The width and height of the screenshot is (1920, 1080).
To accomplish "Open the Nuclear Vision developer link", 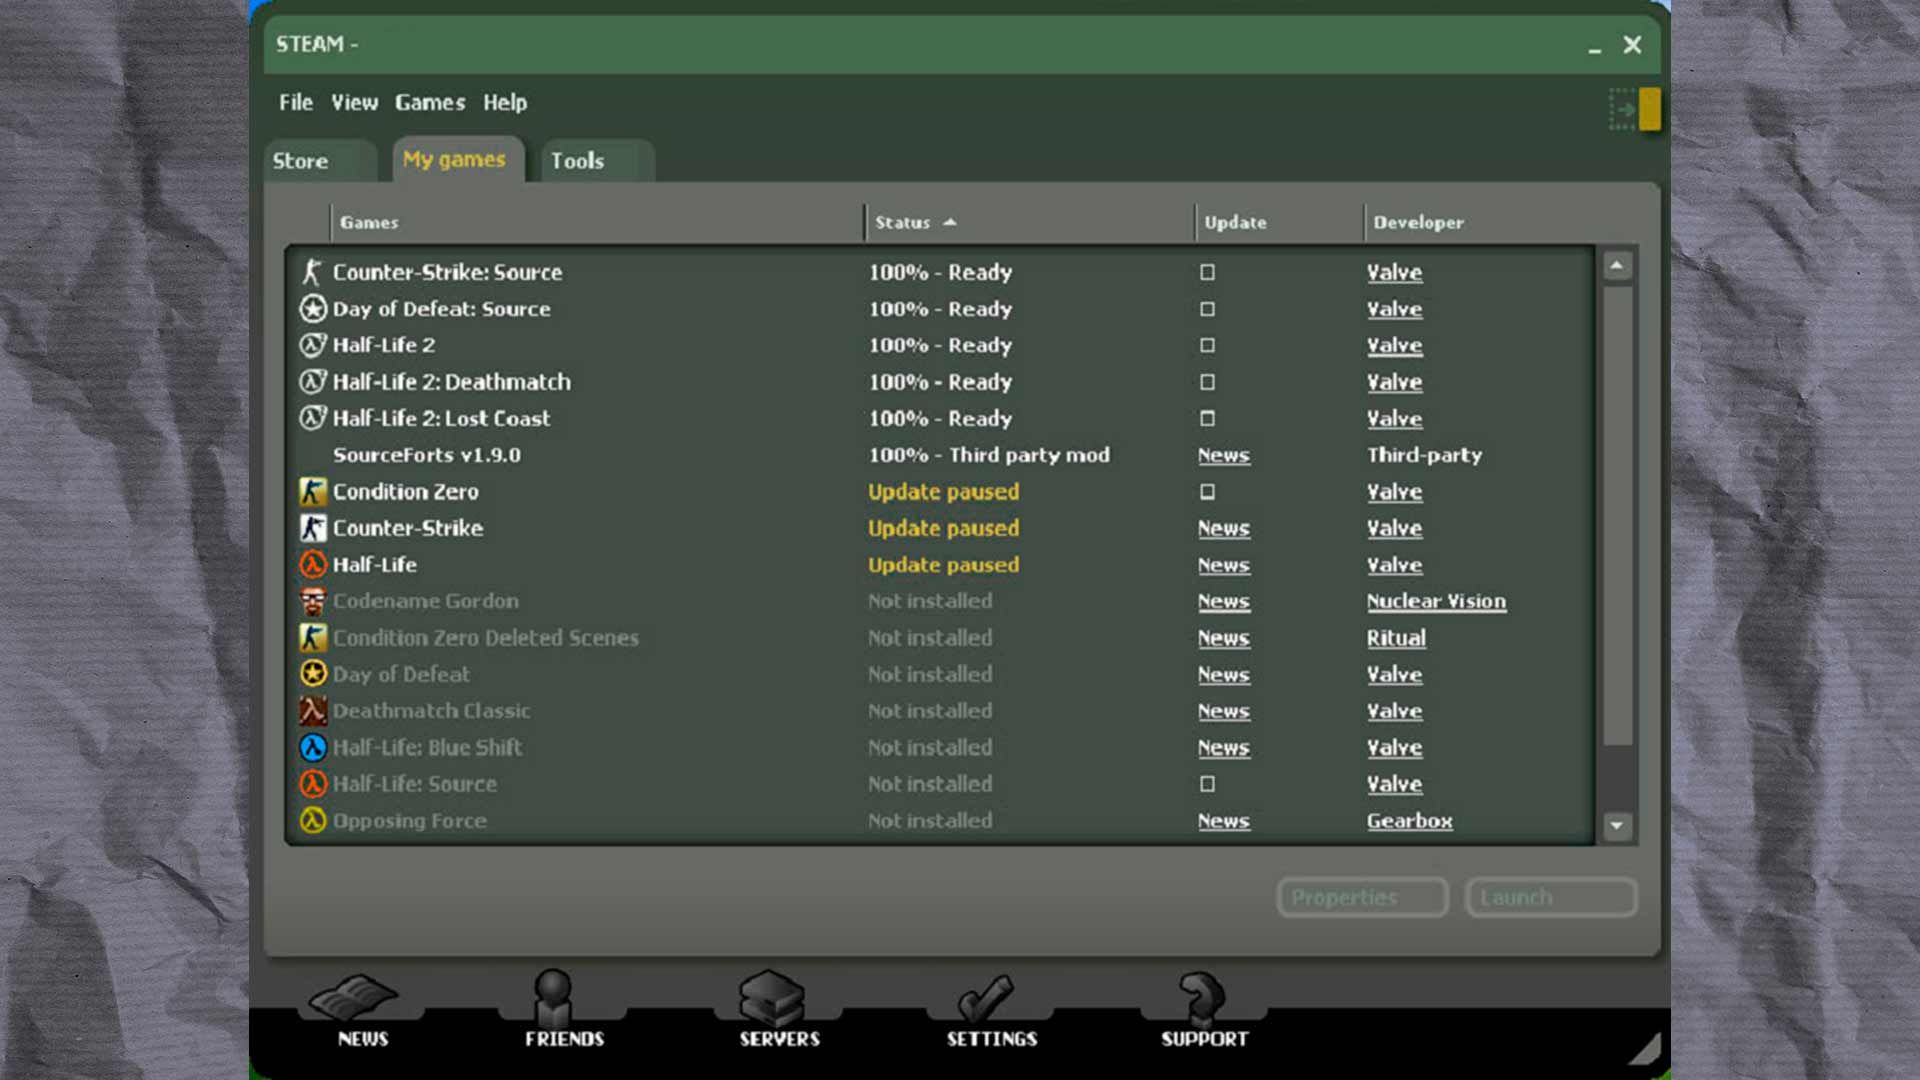I will point(1436,601).
